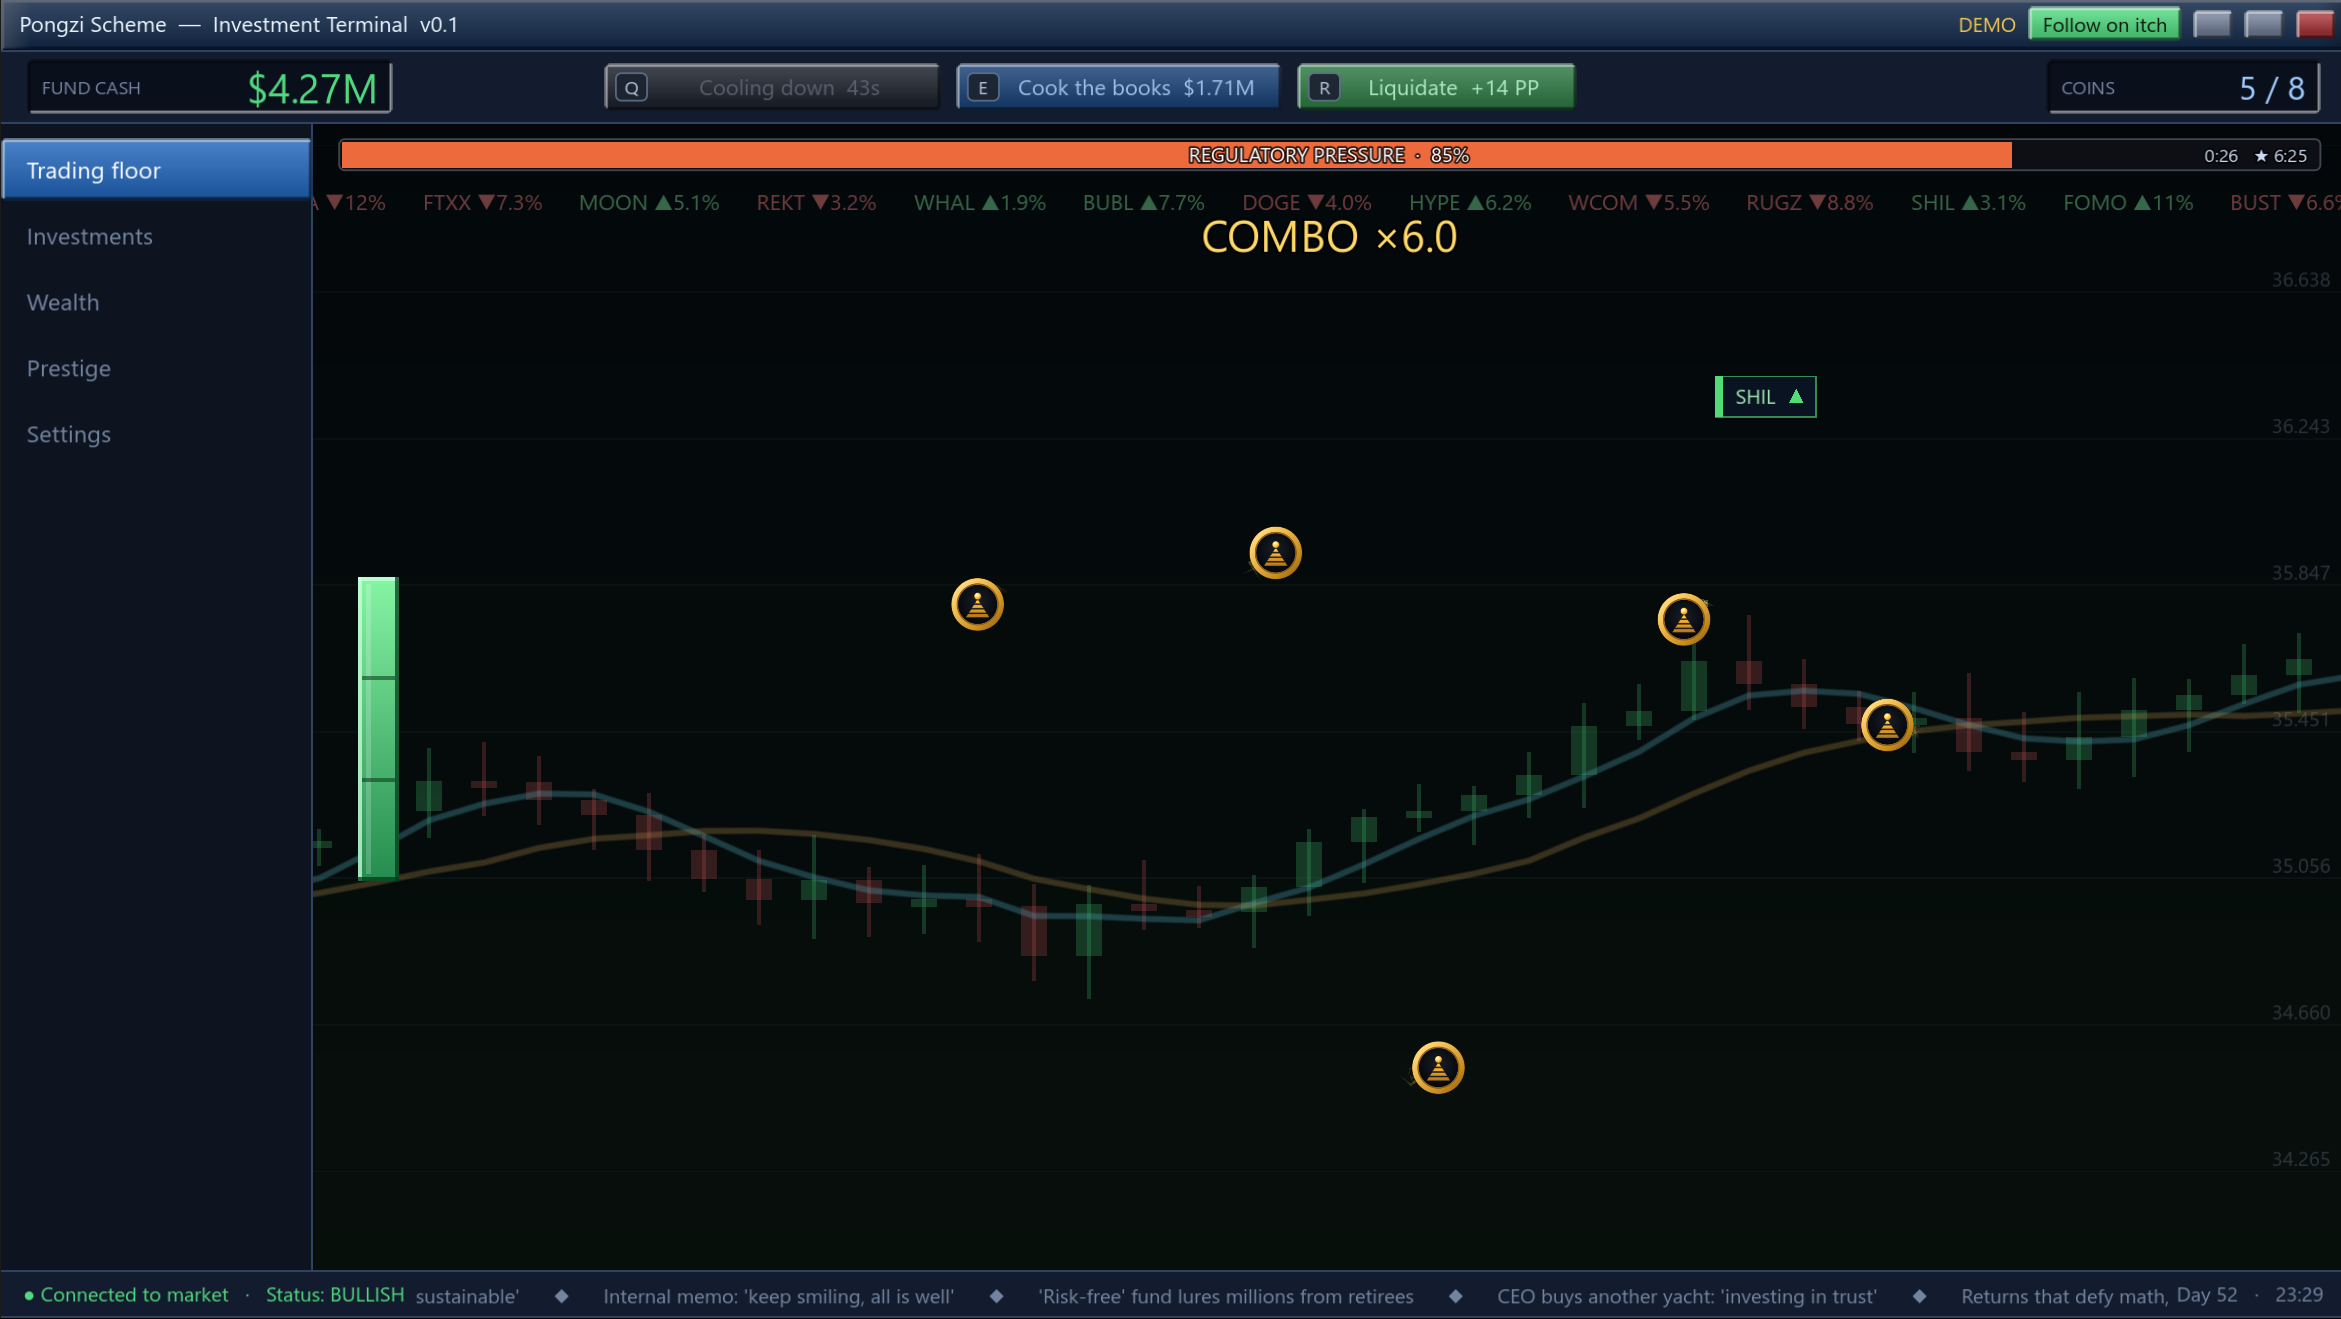Grab the gold coin near the chart peak
Viewport: 2341px width, 1319px height.
pos(1684,620)
